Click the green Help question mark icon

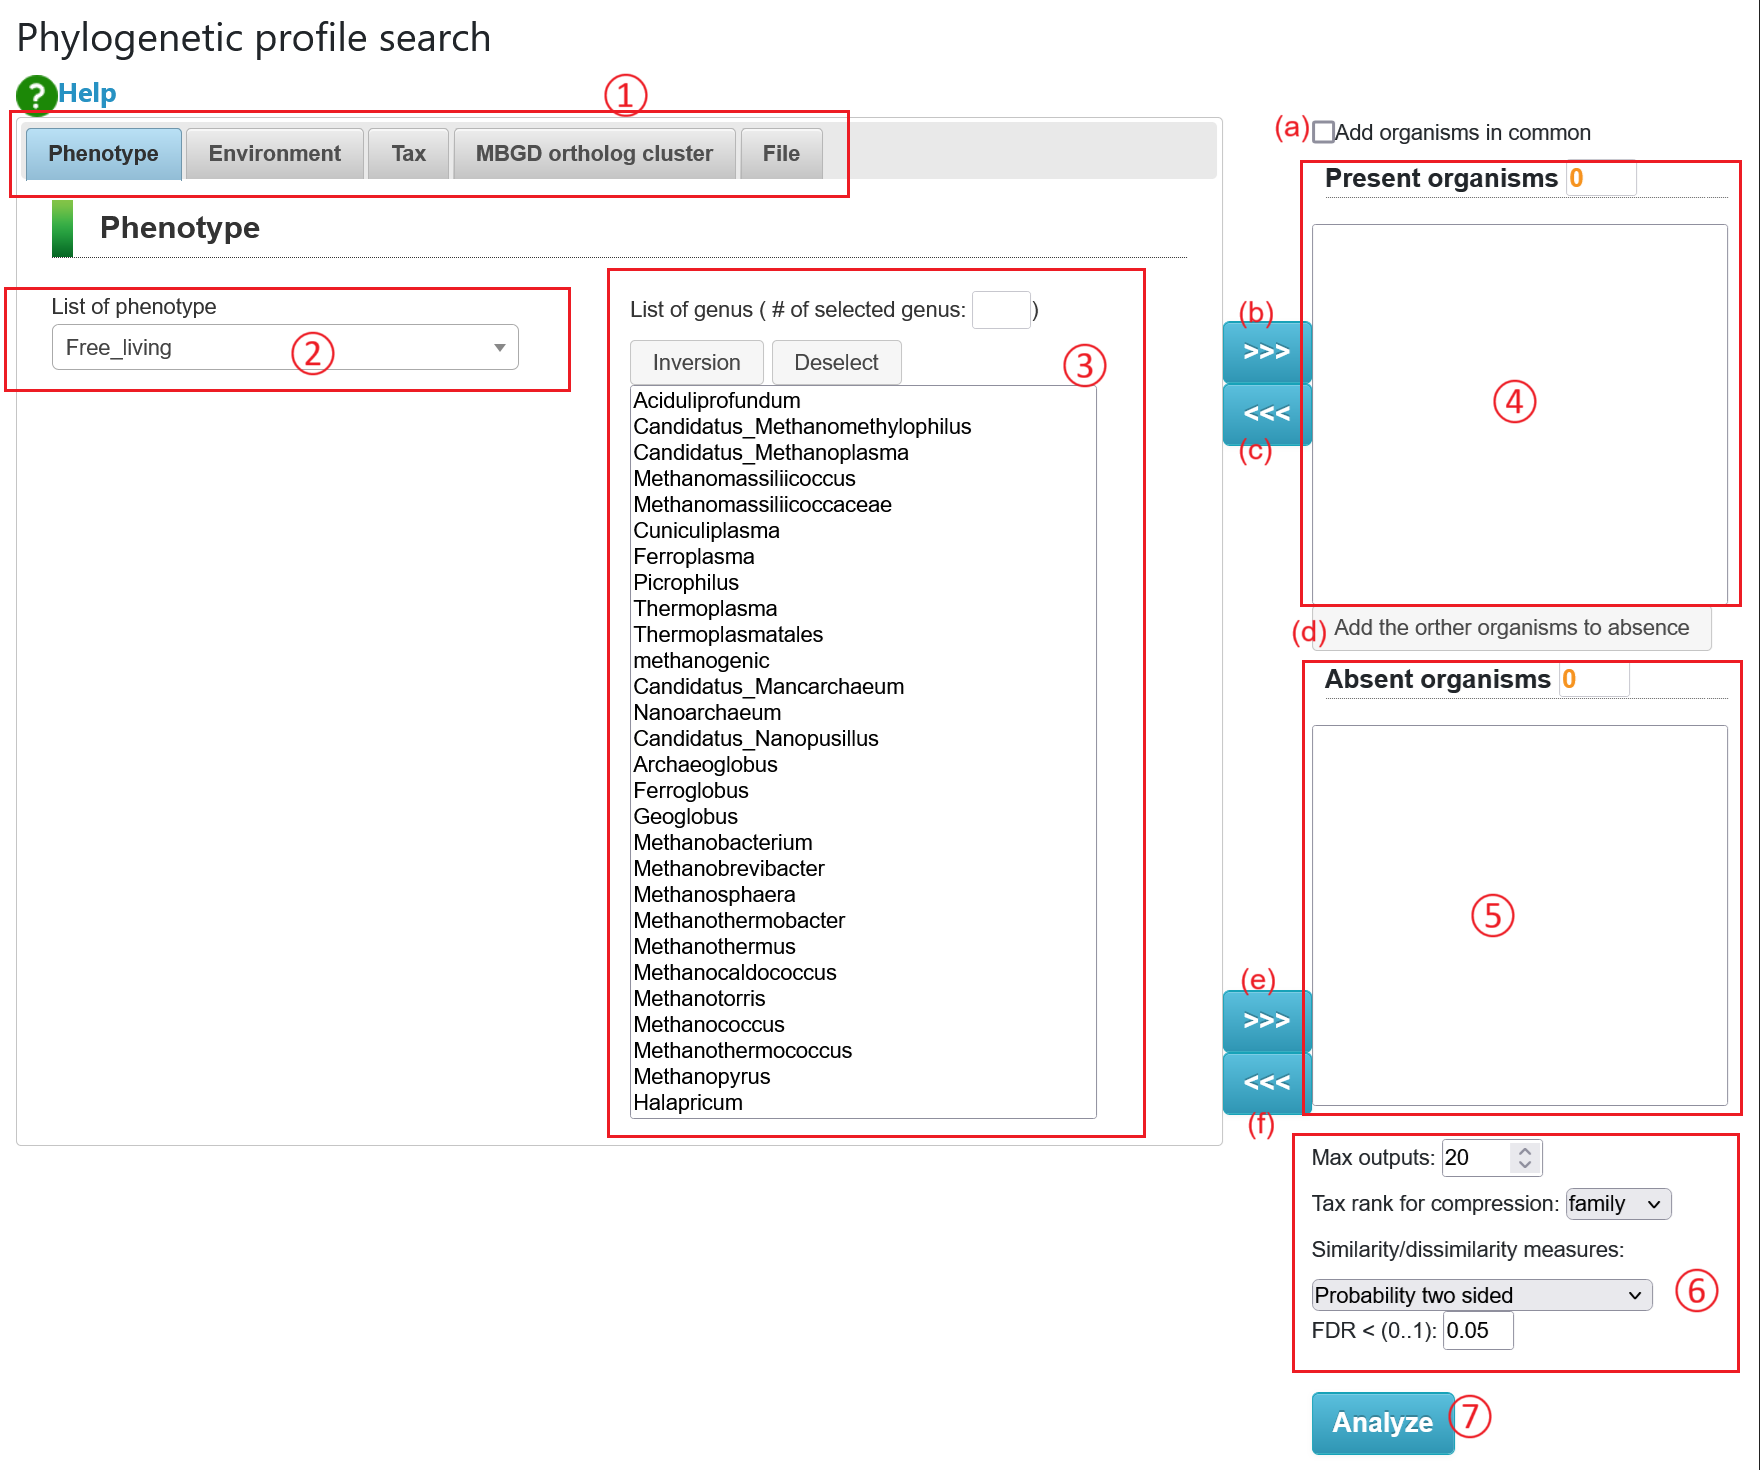point(36,95)
